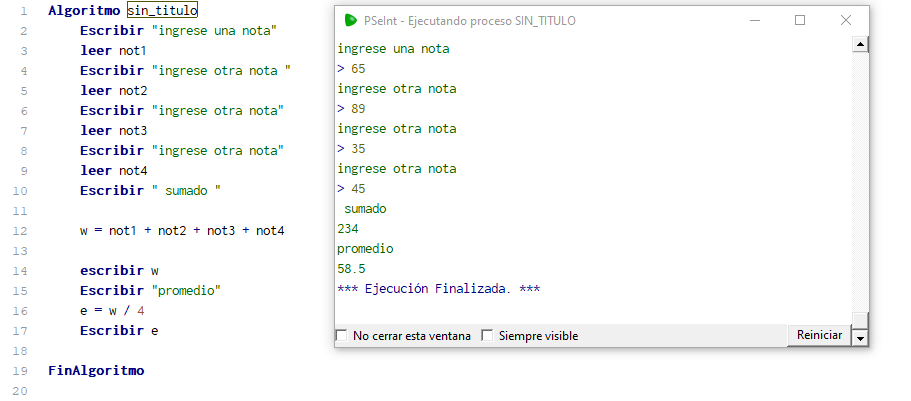Click line number 12 in the editor gutter

click(20, 231)
